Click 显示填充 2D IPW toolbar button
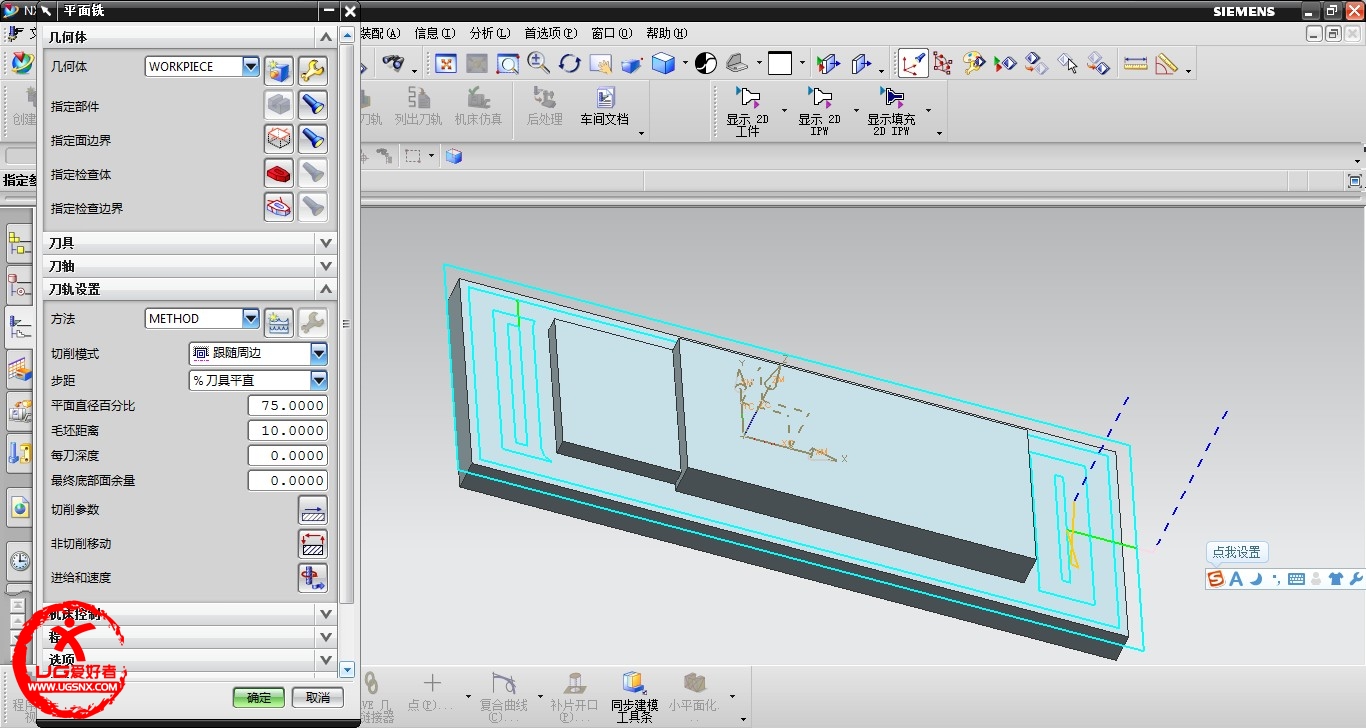Viewport: 1366px width, 728px height. click(x=892, y=111)
